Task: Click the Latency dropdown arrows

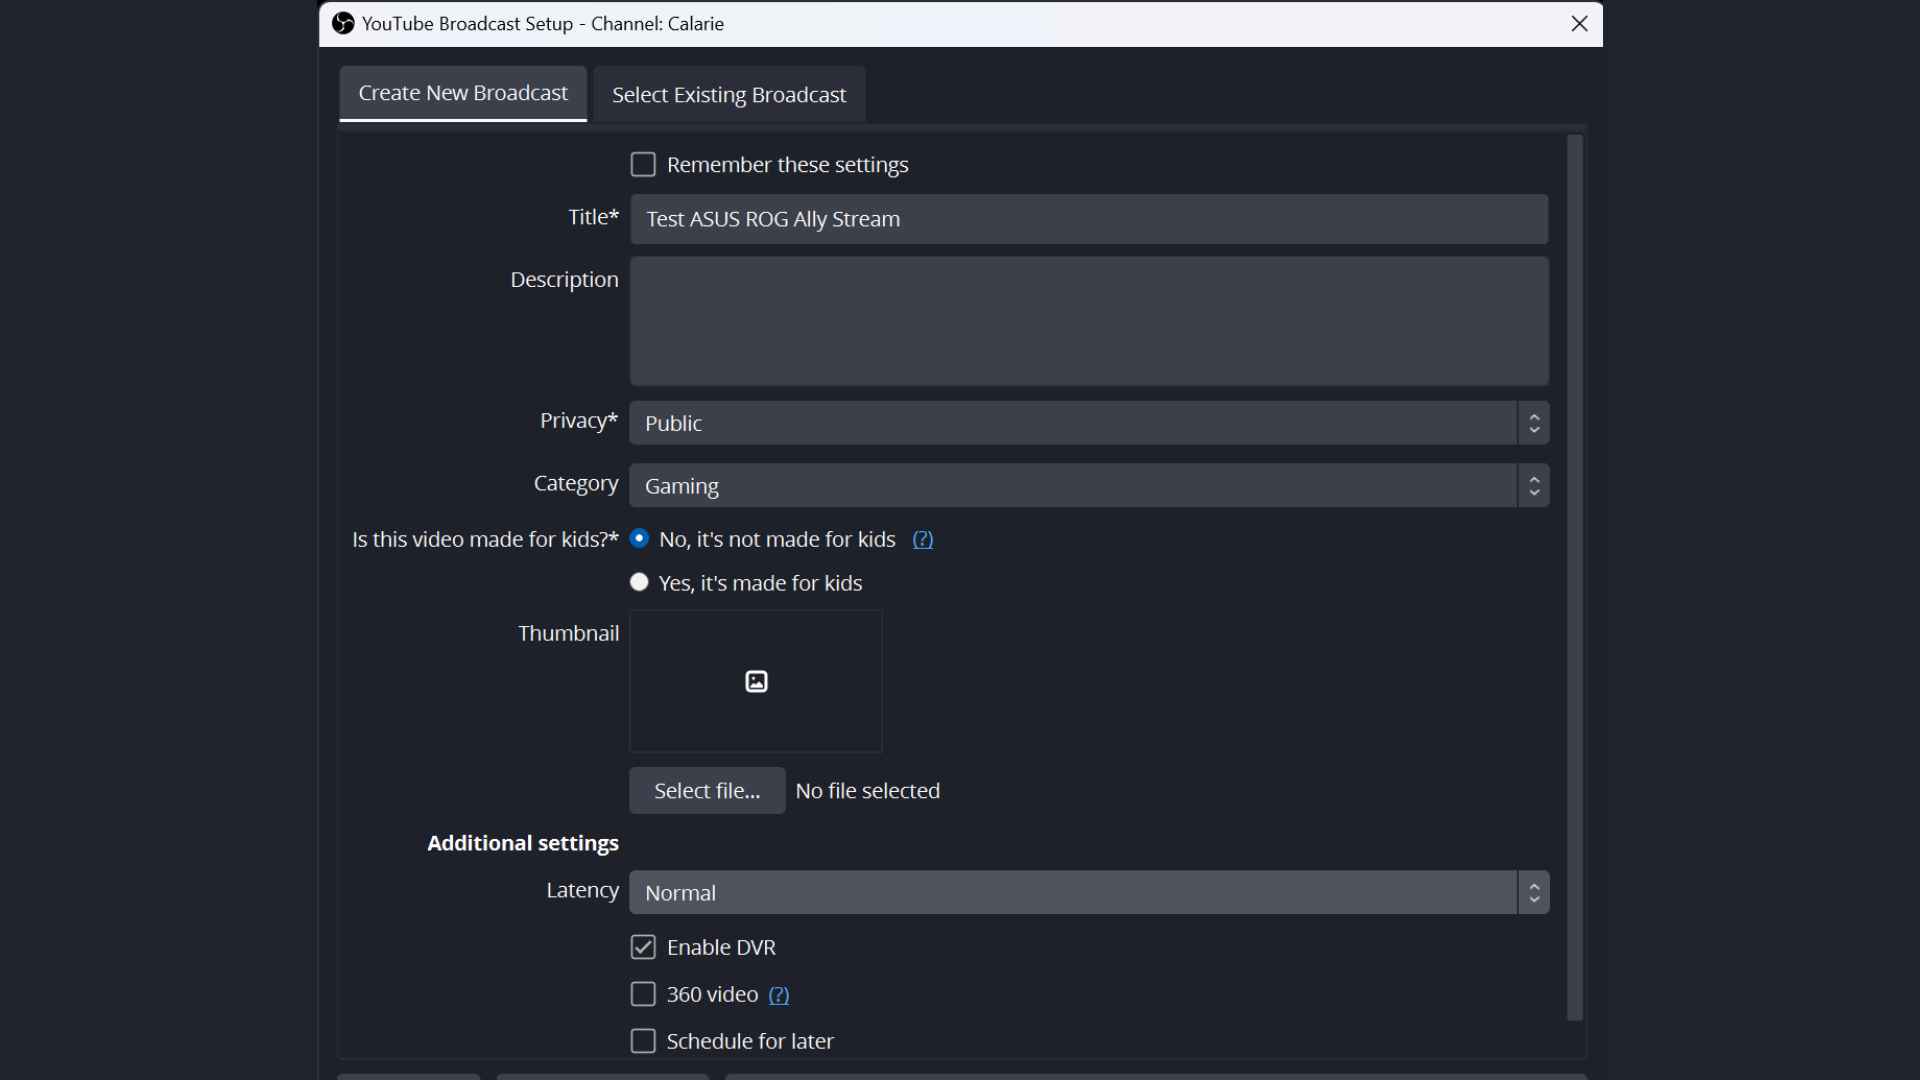Action: (1534, 893)
